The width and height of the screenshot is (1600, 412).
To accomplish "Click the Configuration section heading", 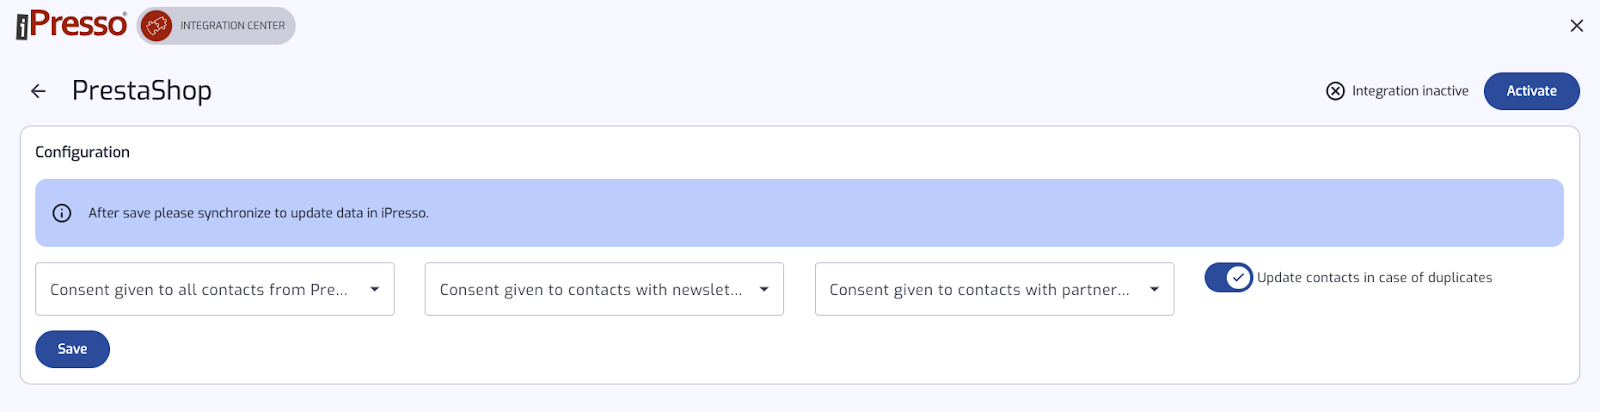I will pos(82,152).
